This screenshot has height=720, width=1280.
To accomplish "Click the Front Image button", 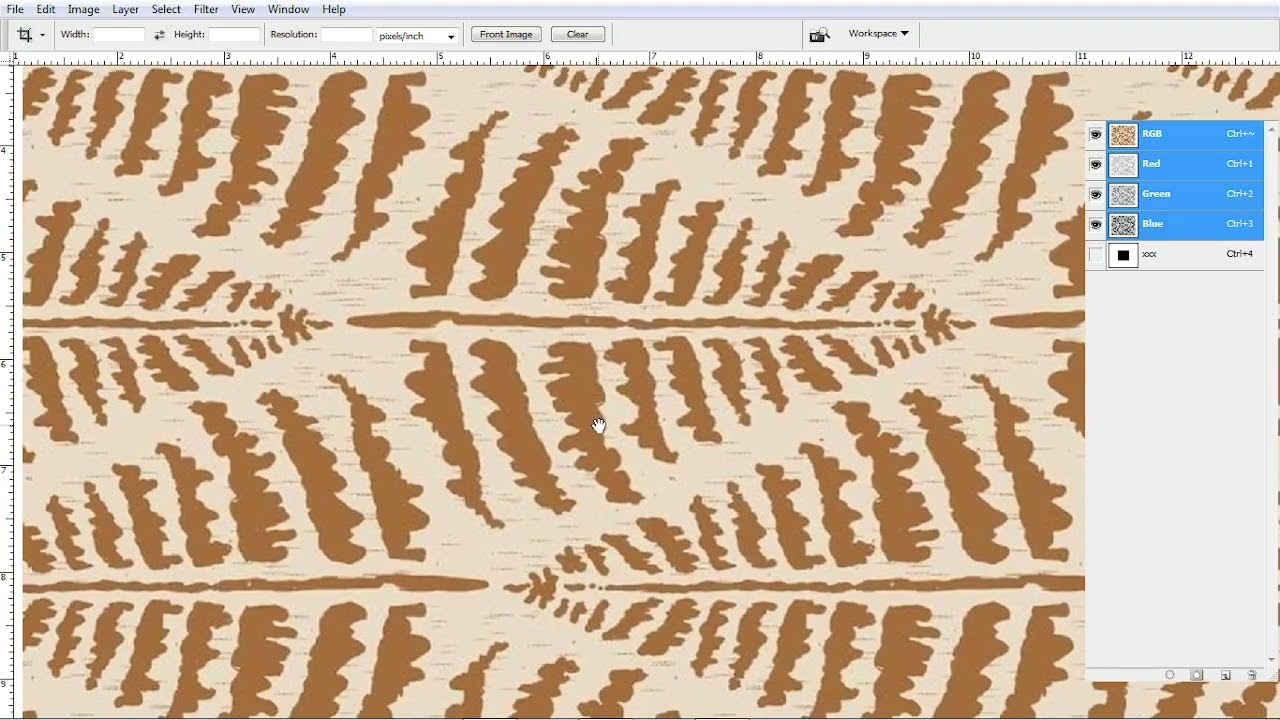I will [x=506, y=34].
